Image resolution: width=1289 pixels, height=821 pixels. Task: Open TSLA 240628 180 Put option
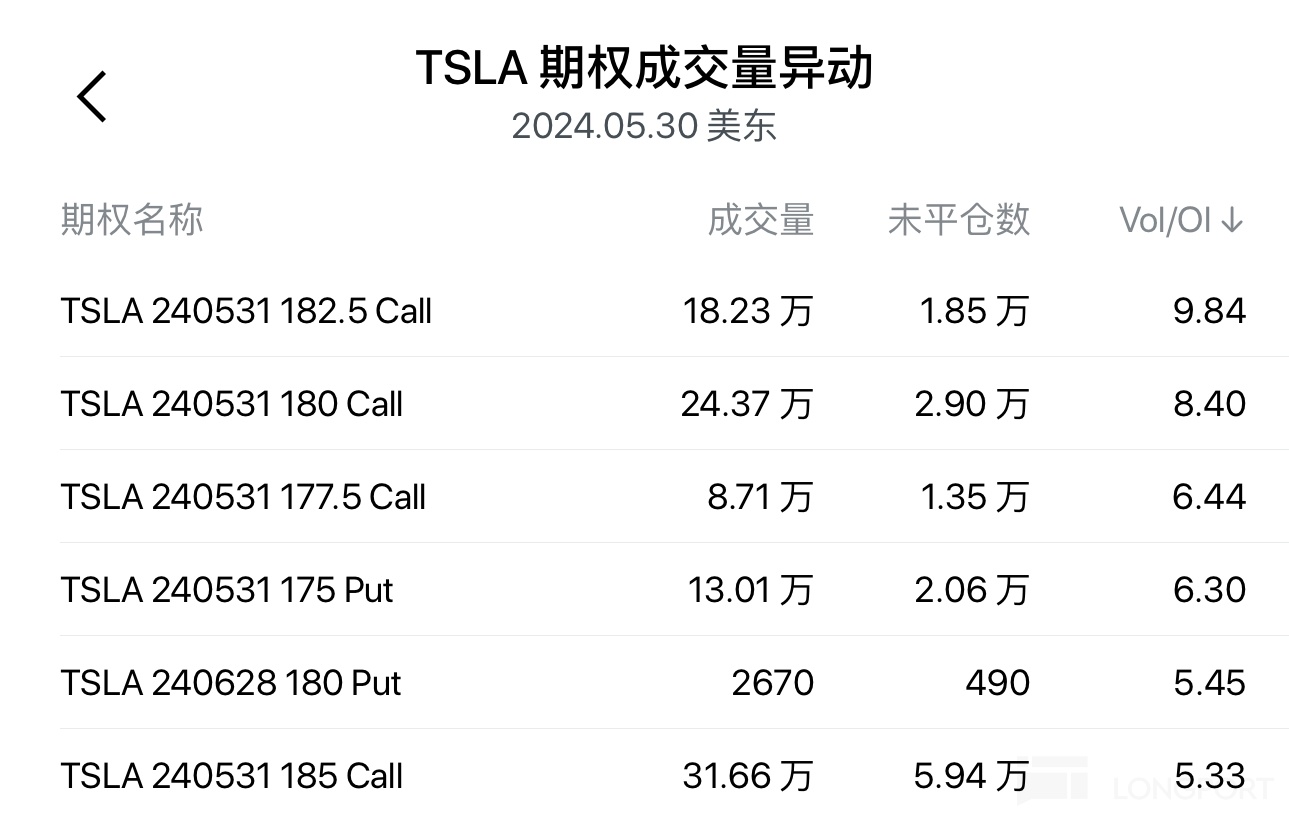(231, 683)
